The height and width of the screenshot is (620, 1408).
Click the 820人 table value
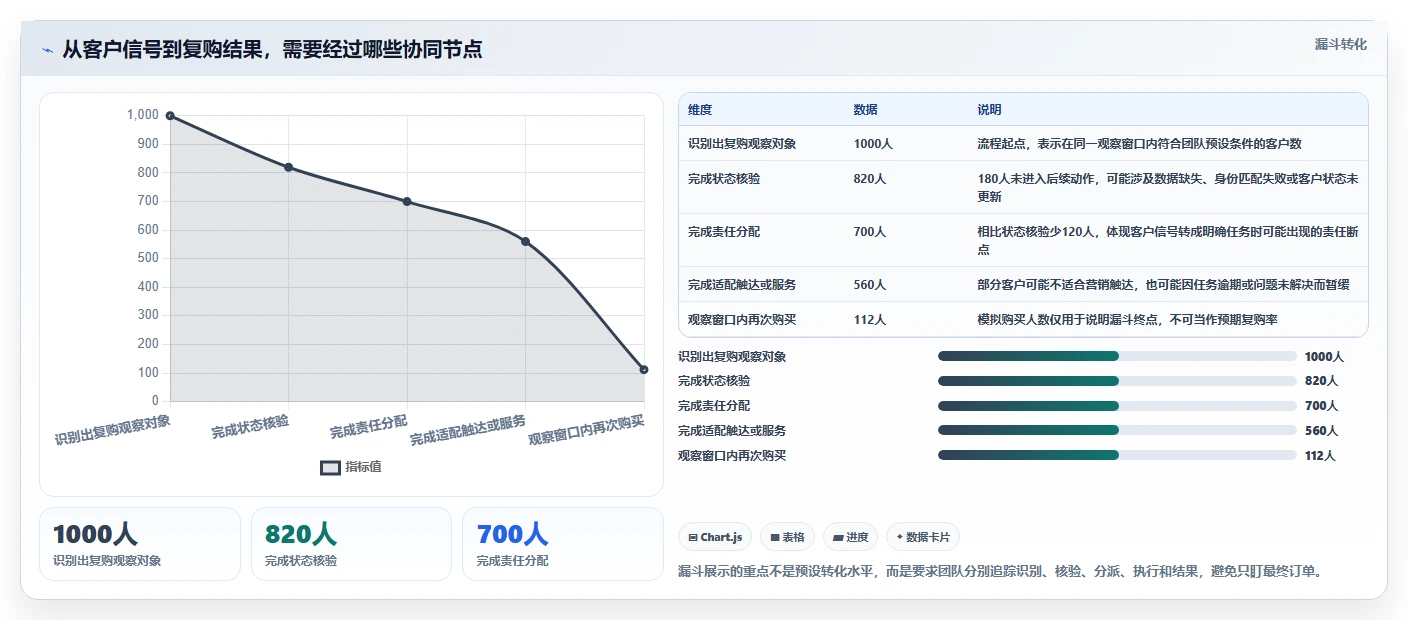pyautogui.click(x=870, y=179)
